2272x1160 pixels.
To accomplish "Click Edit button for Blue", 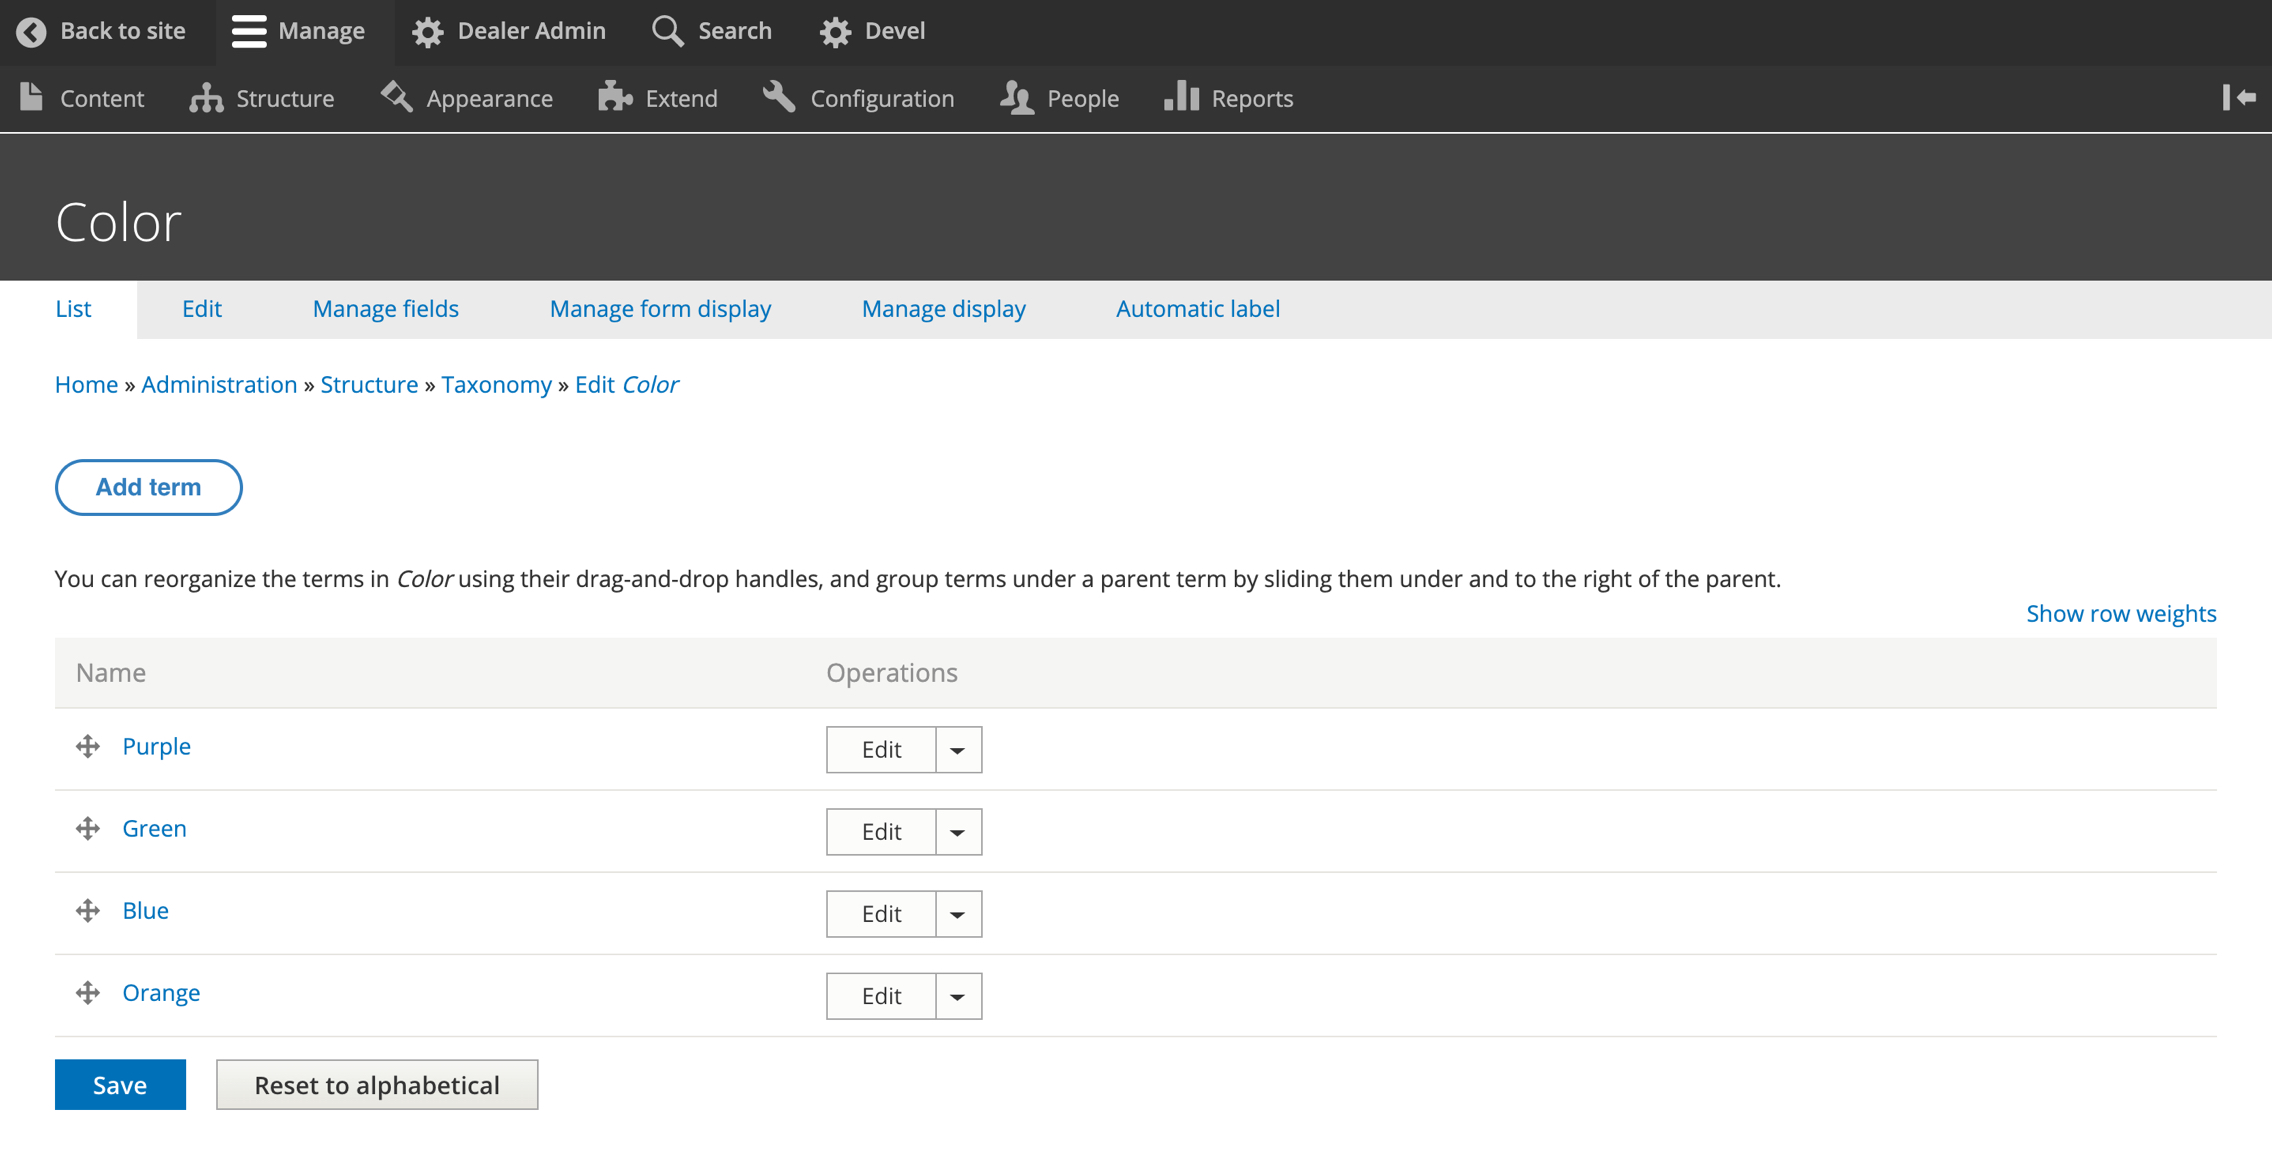I will pyautogui.click(x=881, y=914).
